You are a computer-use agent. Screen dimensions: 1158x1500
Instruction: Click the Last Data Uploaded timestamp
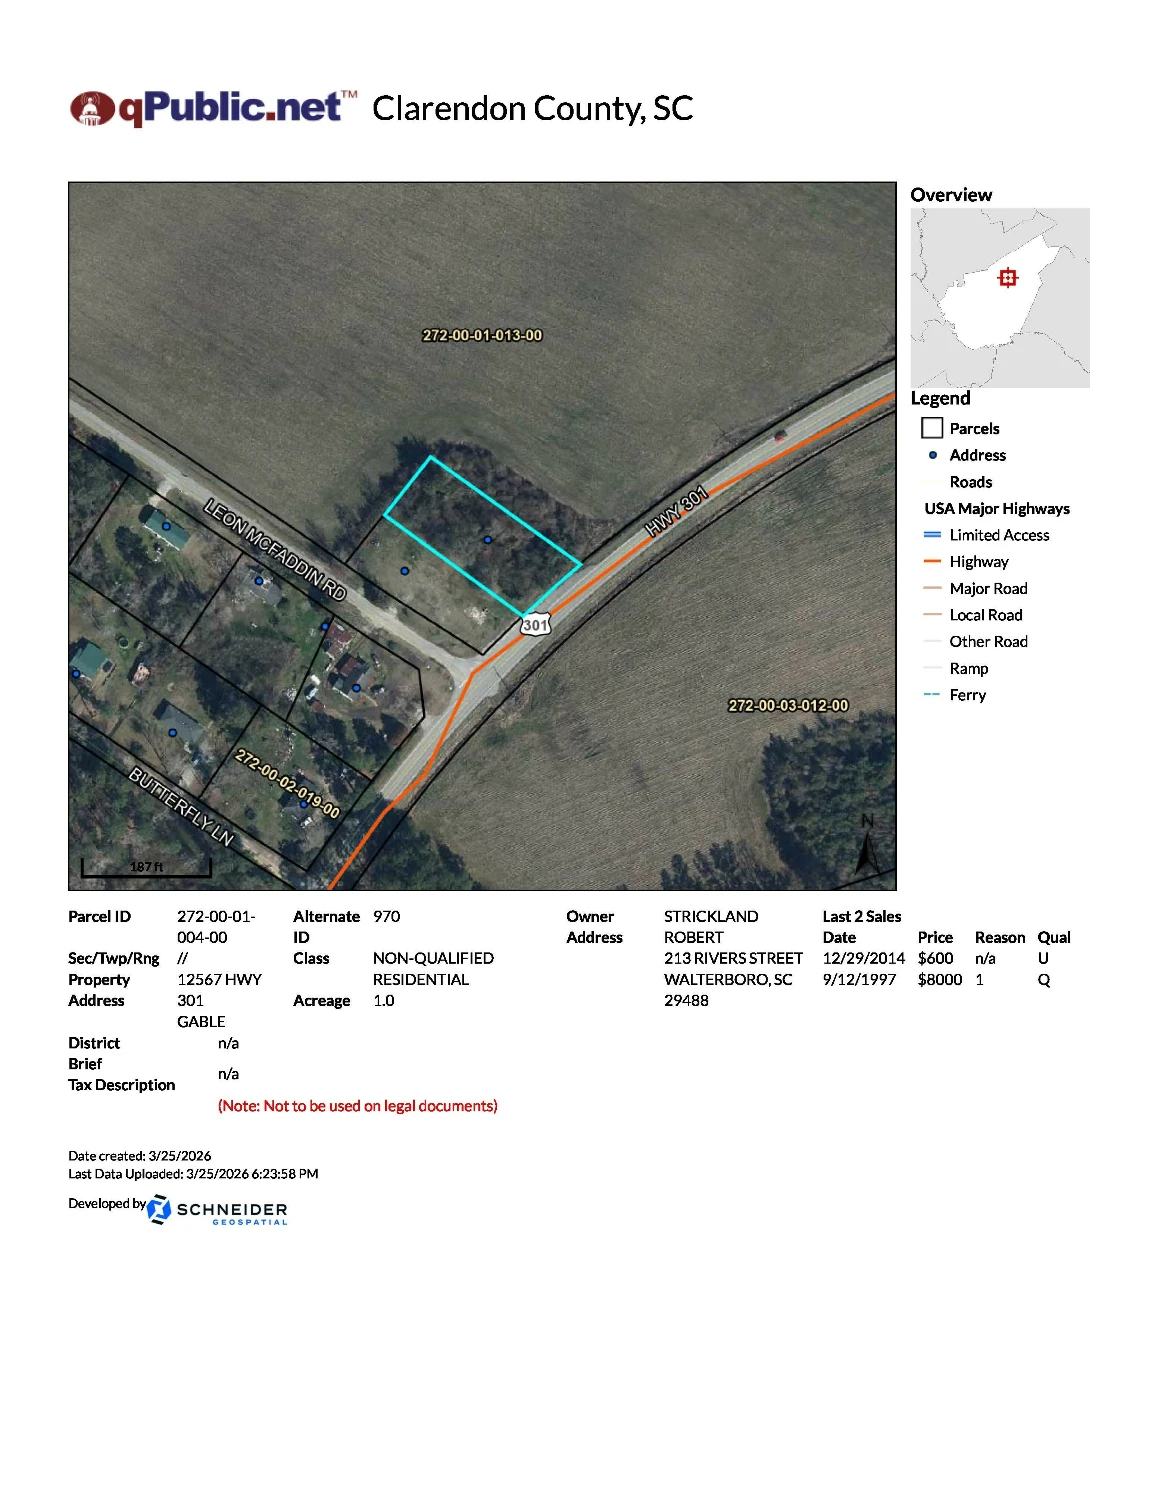point(193,1174)
